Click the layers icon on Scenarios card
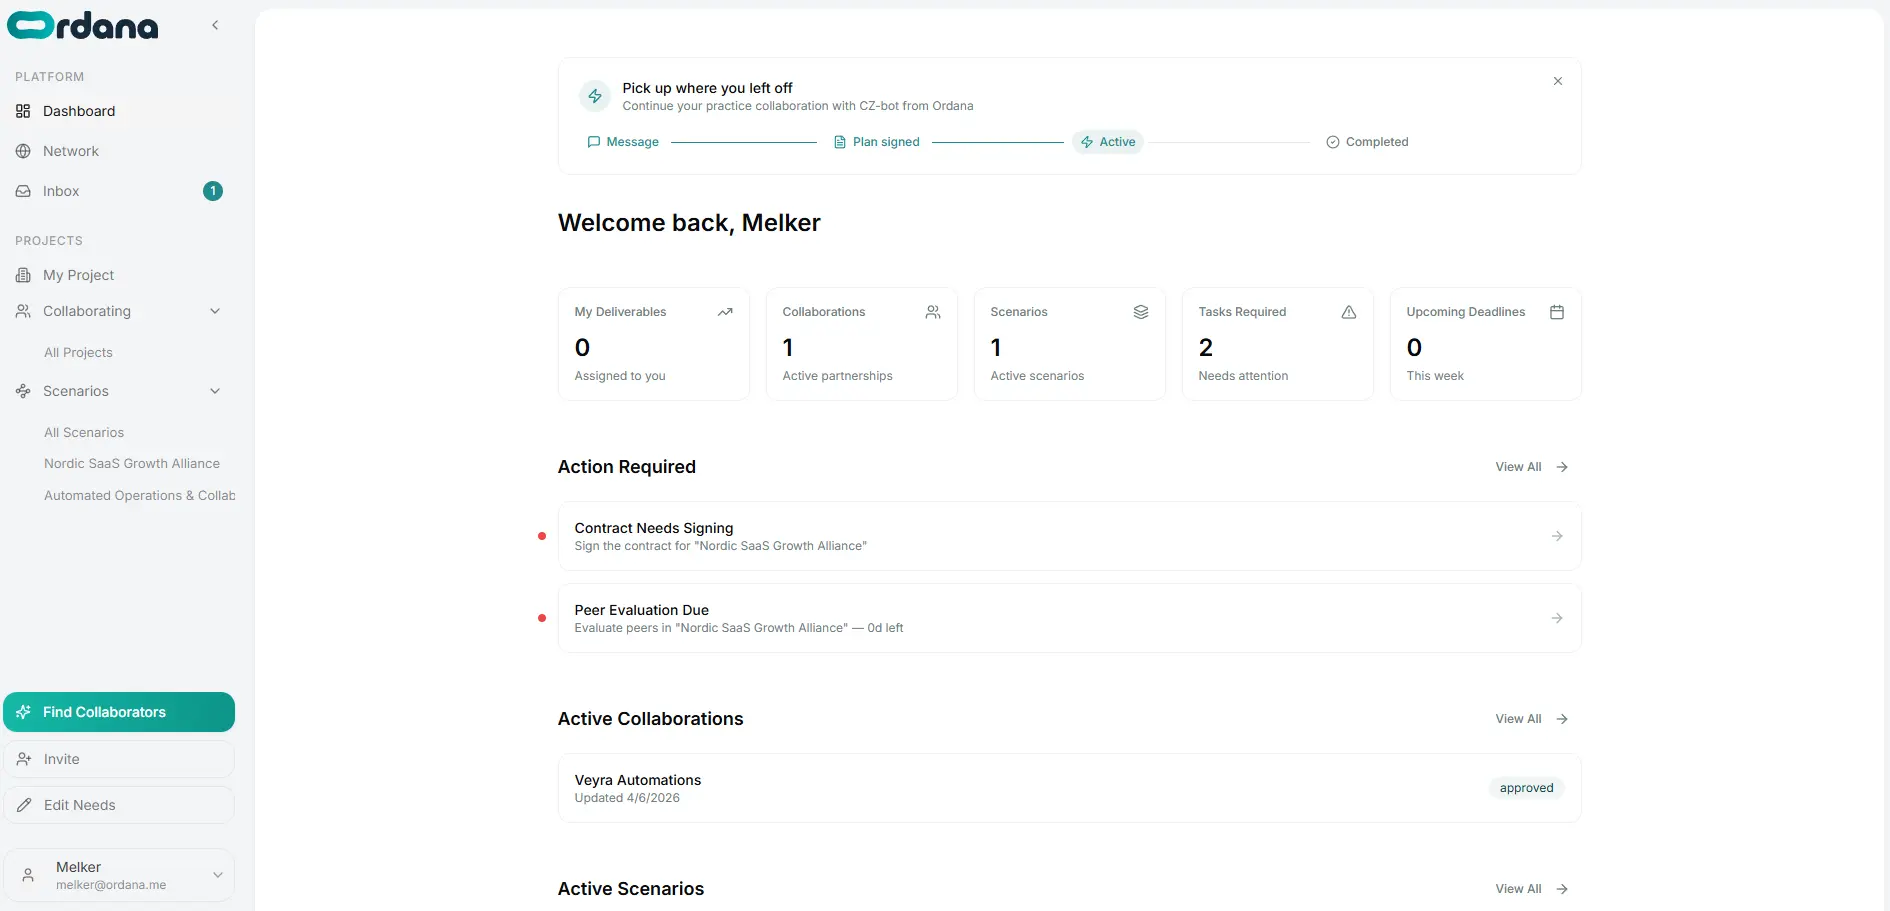Viewport: 1890px width, 911px height. pyautogui.click(x=1141, y=312)
